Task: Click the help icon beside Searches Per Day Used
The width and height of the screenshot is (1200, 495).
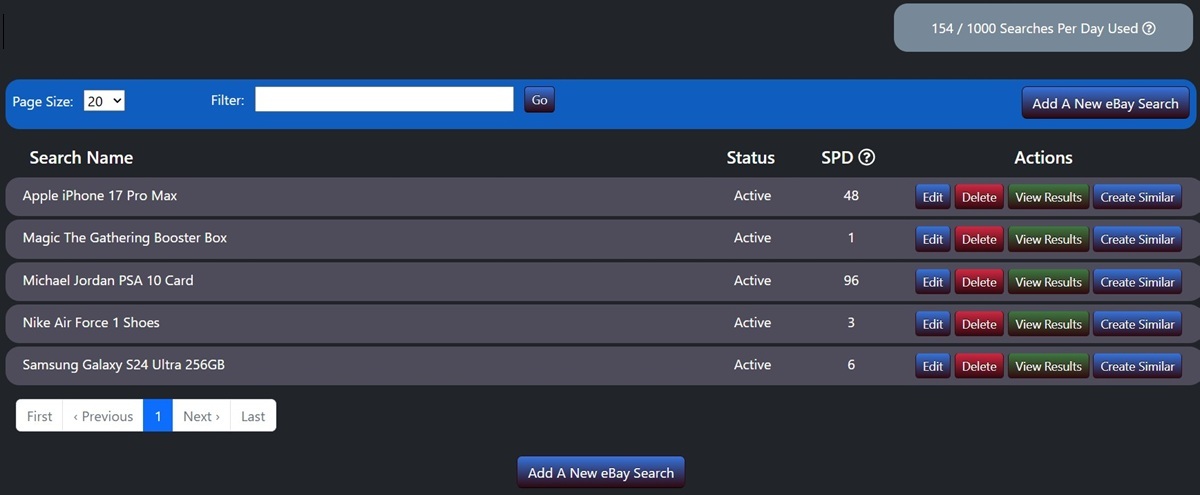Action: point(1149,29)
